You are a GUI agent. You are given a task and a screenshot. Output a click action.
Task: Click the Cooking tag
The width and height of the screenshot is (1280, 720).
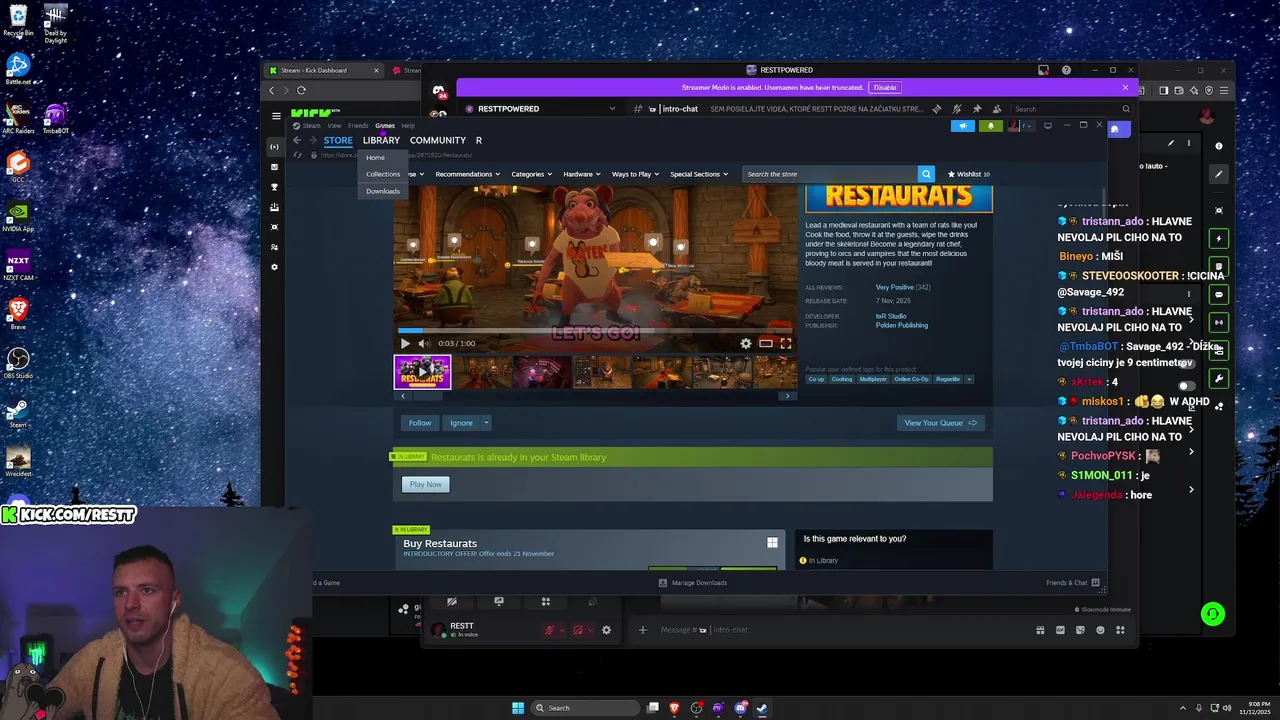coord(842,379)
